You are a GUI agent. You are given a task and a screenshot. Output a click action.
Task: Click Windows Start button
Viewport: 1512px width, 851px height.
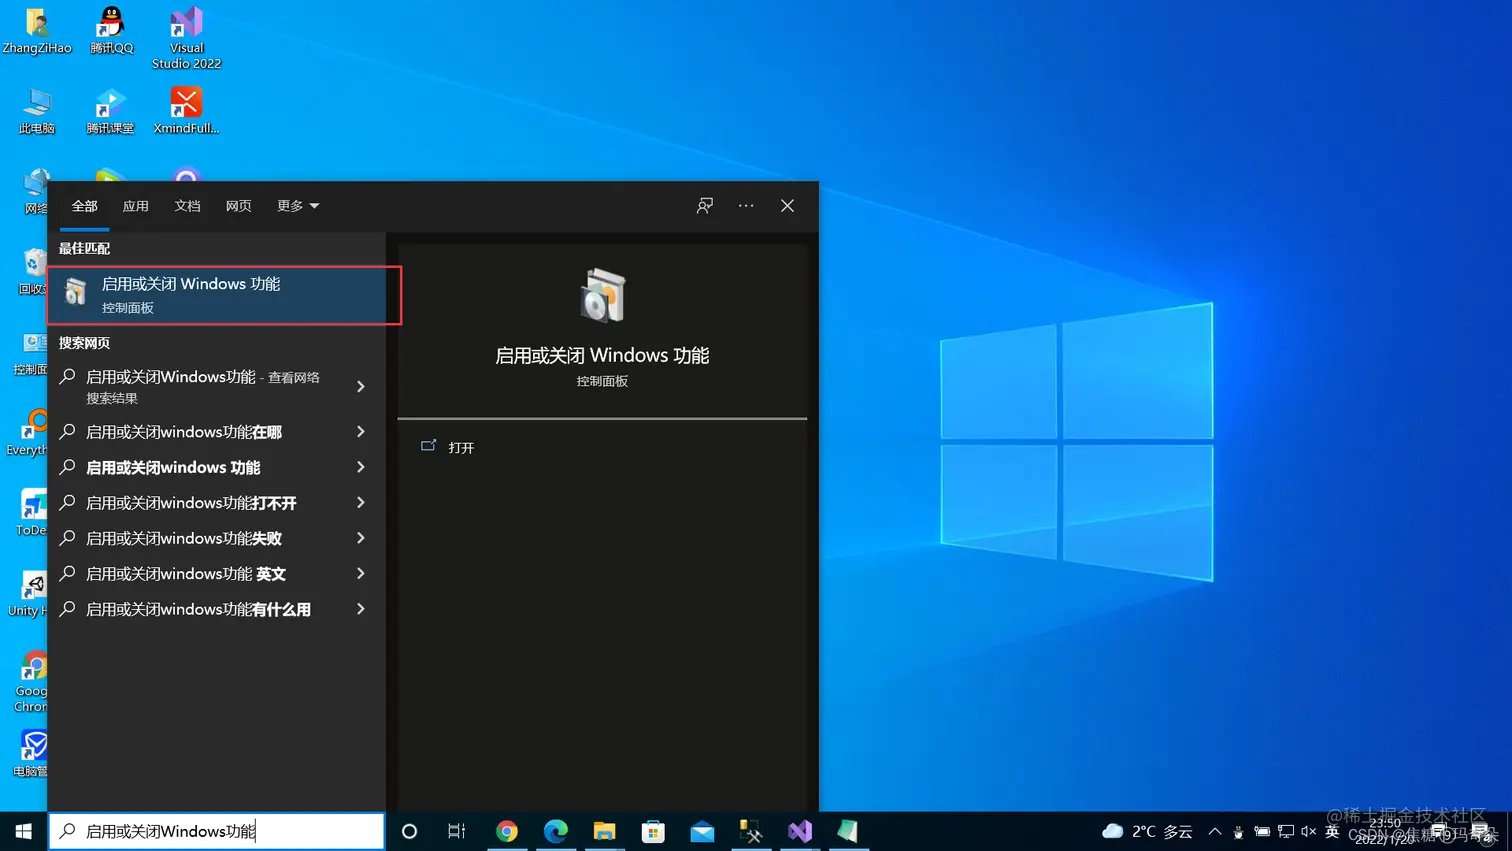(23, 831)
